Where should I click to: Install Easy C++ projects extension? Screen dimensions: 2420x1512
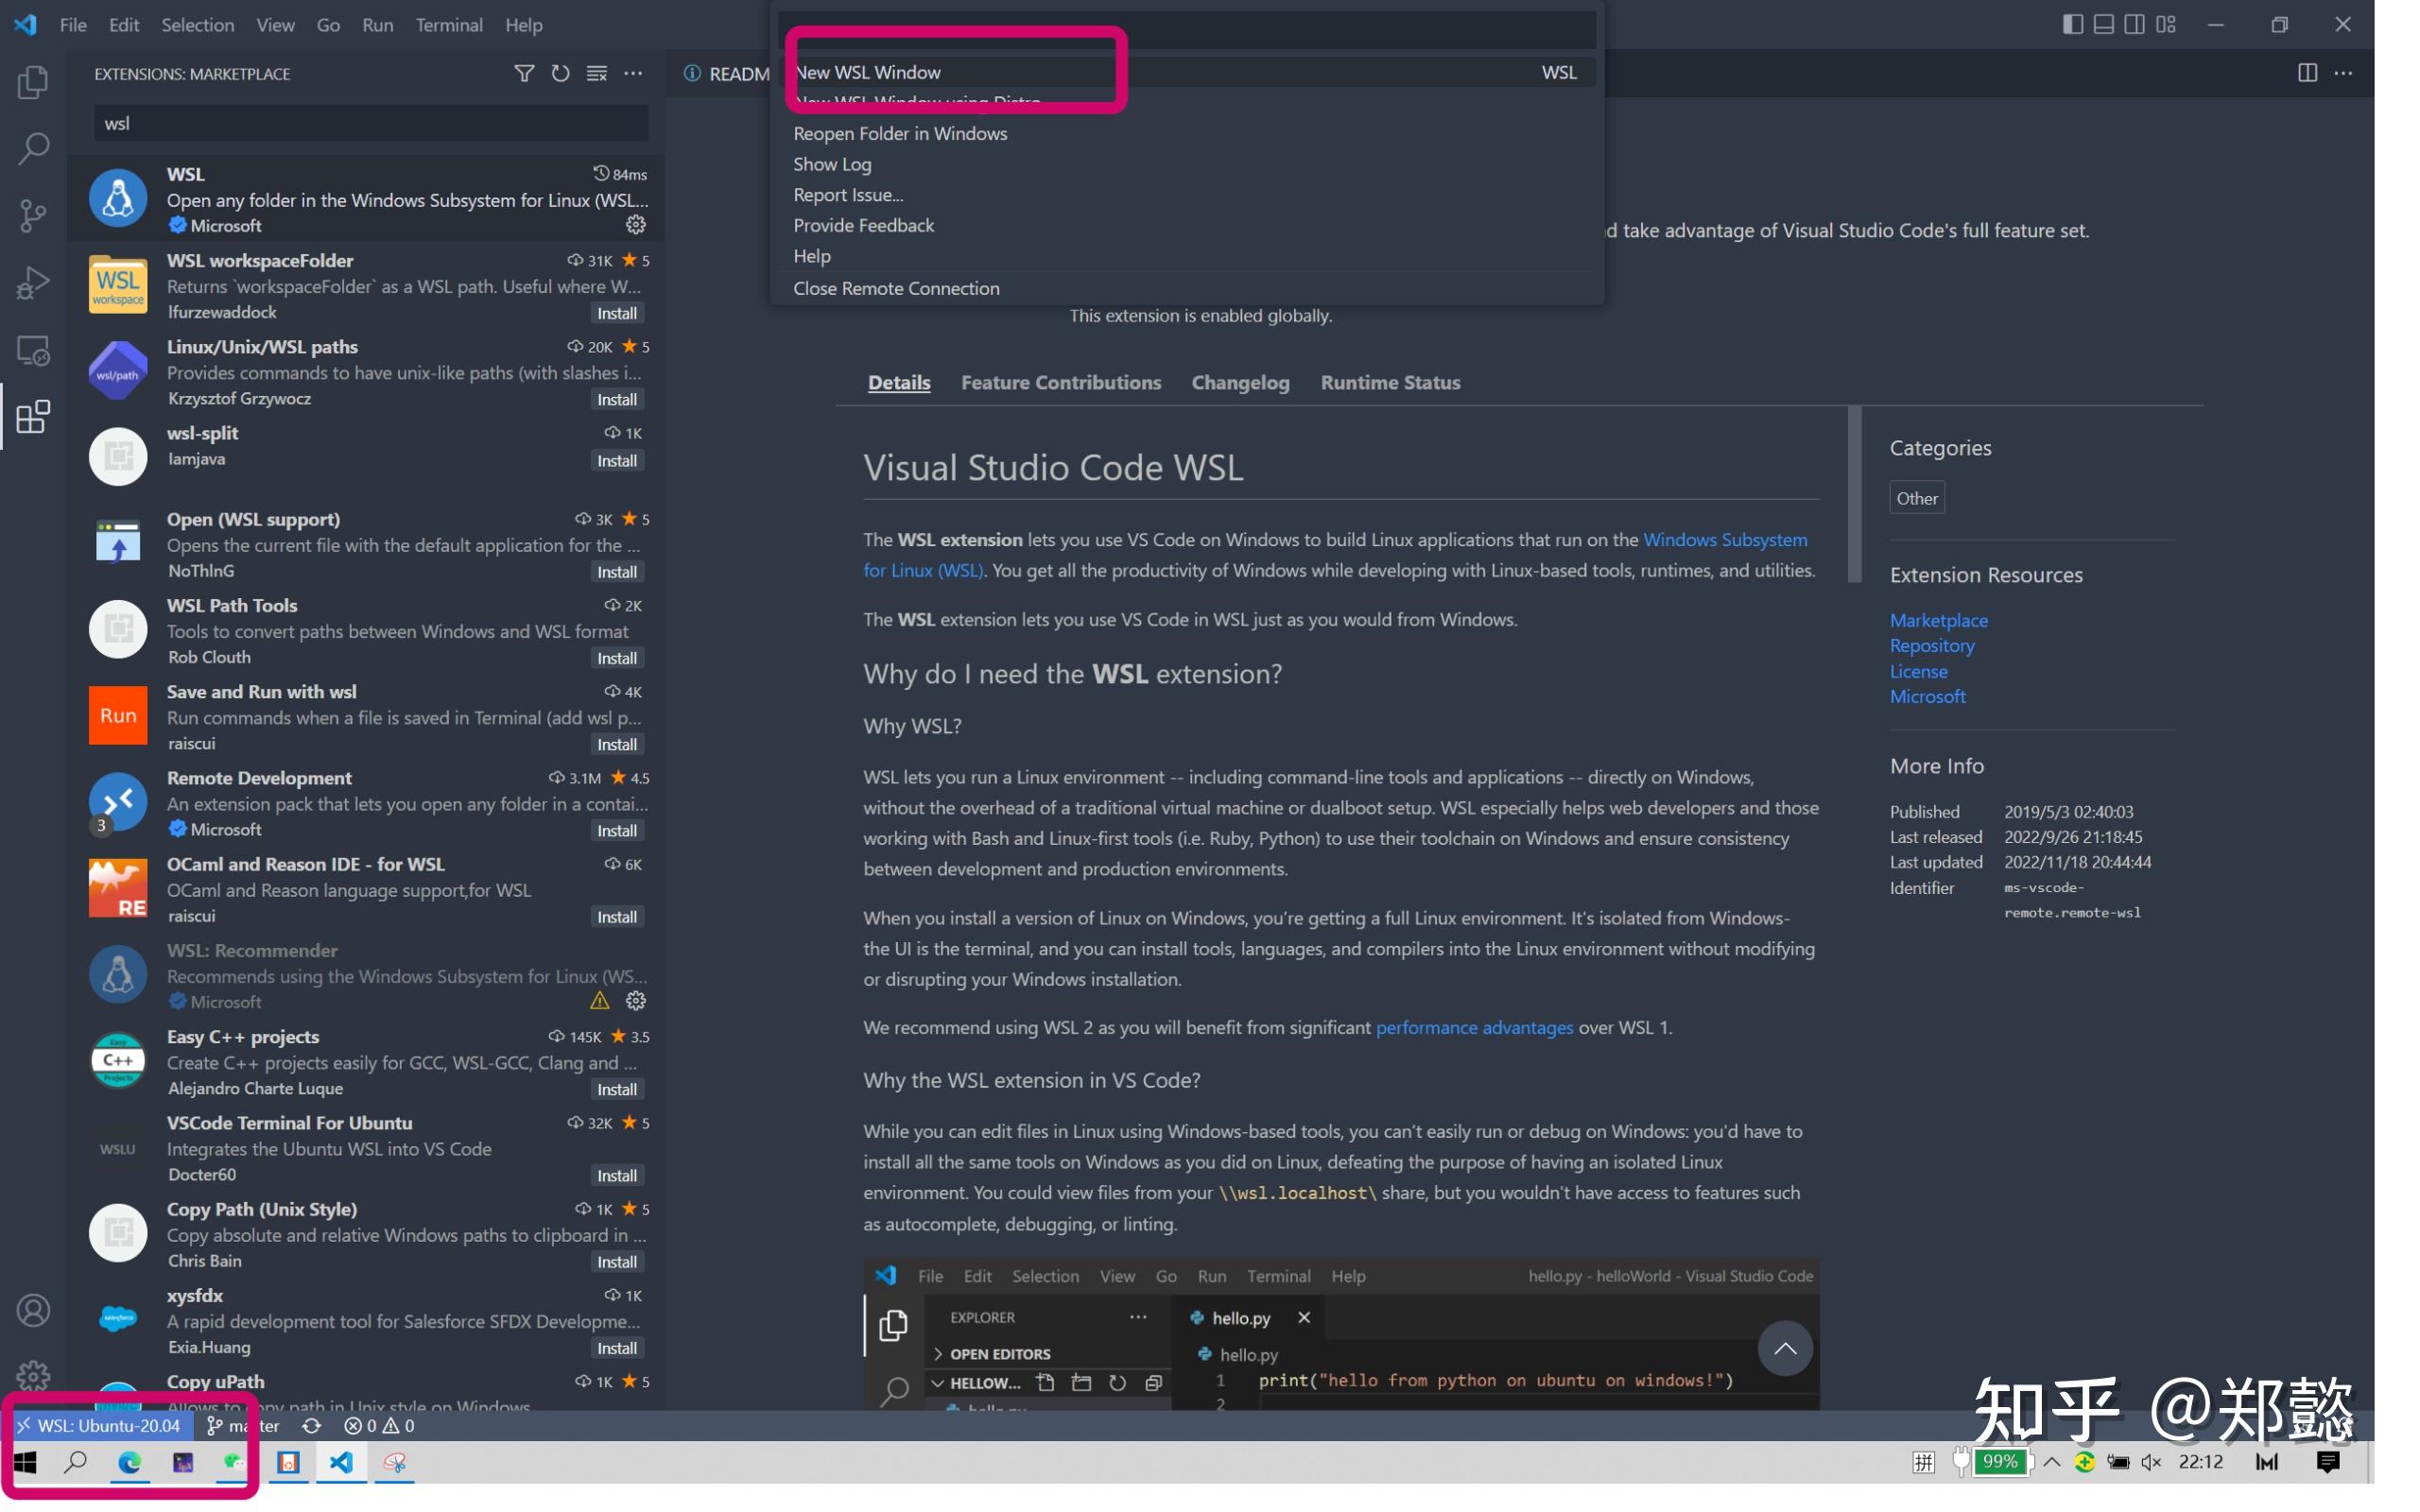[x=617, y=1090]
